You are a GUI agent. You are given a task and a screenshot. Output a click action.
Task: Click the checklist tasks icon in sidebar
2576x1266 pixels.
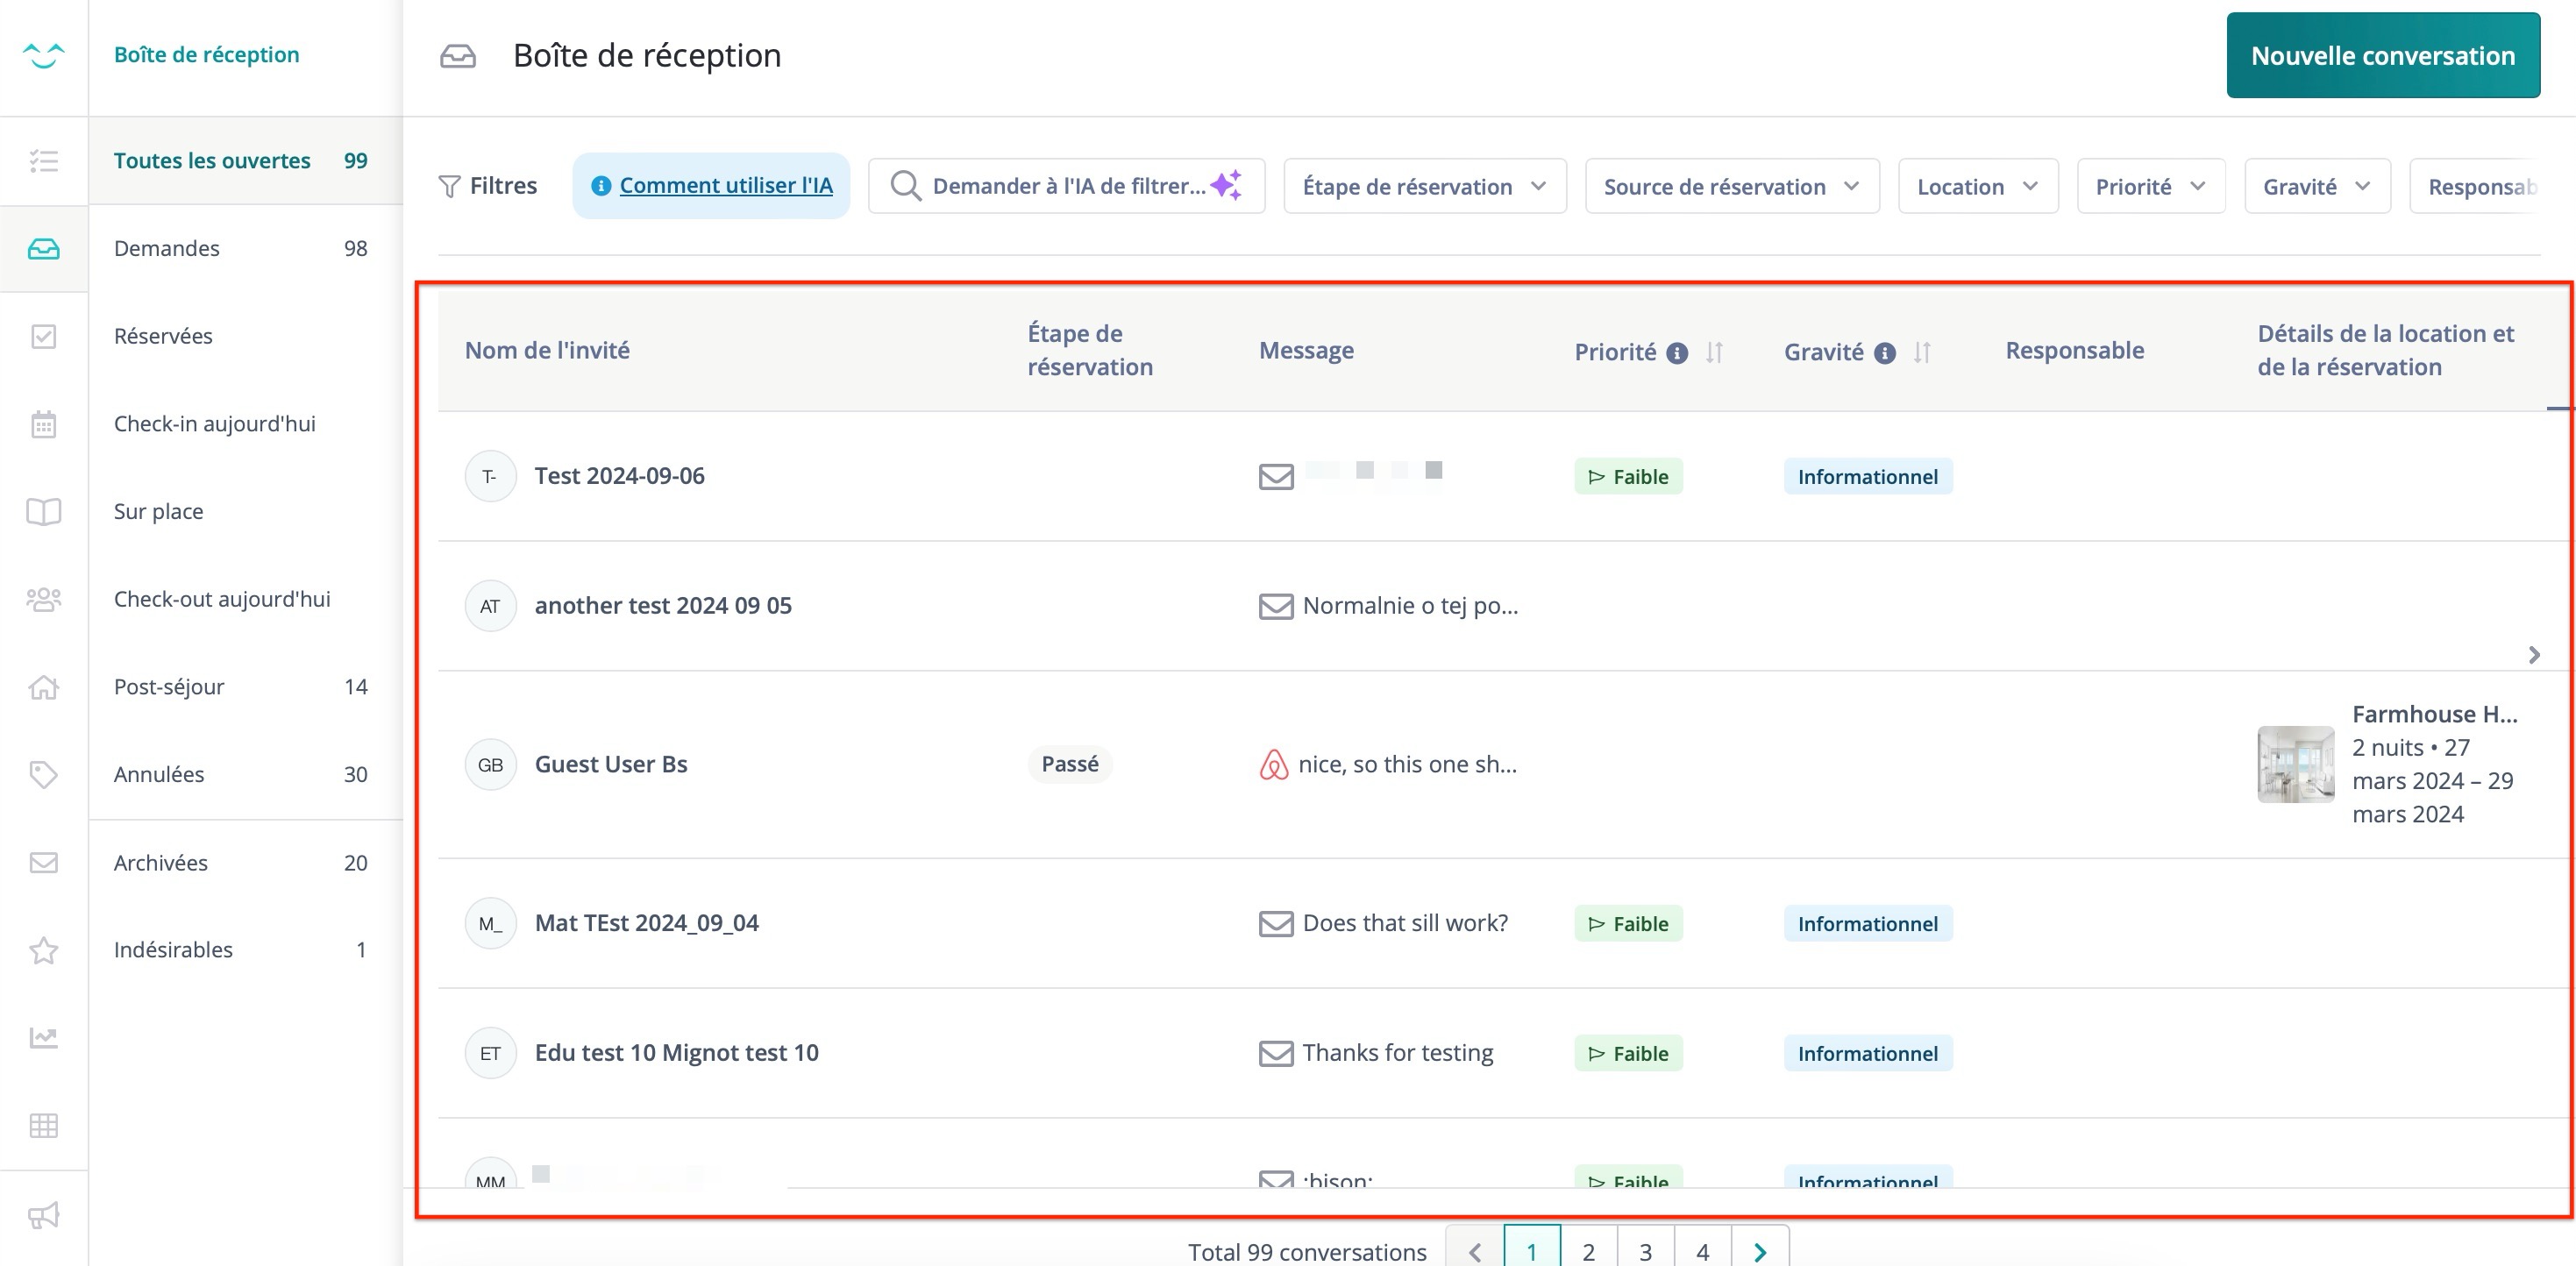click(43, 160)
